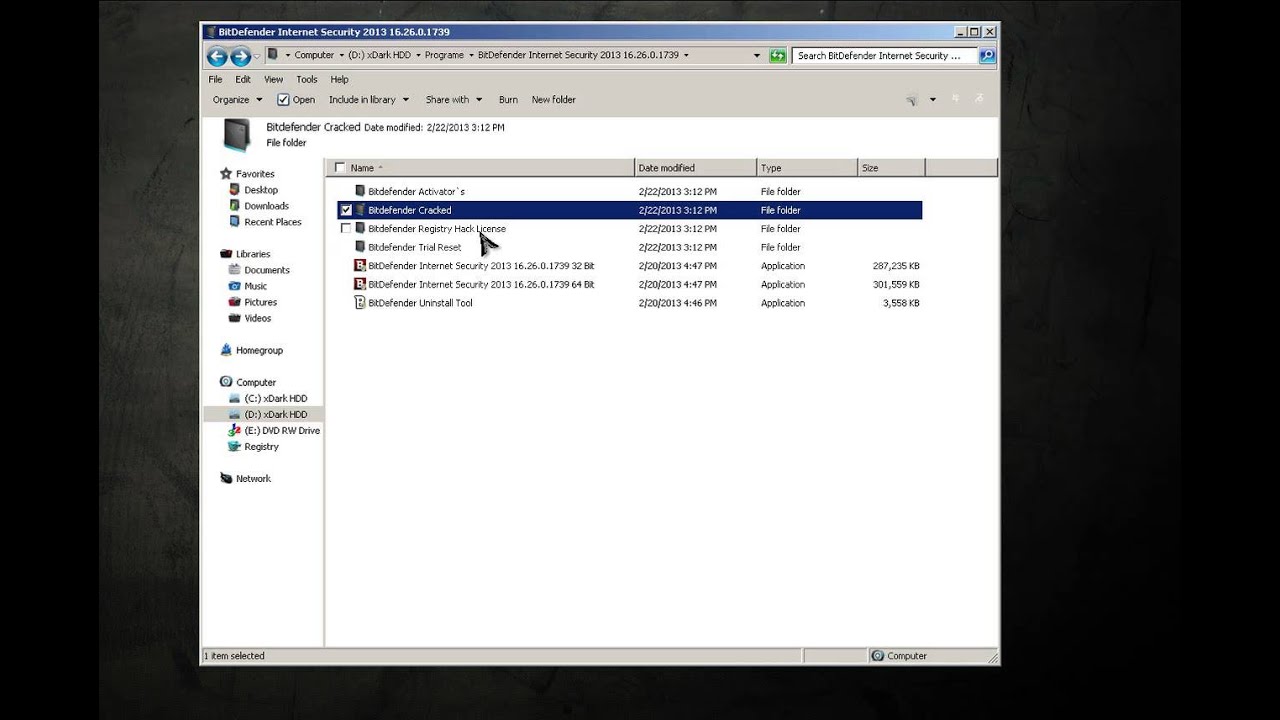Click the Documents library icon
Viewport: 1280px width, 720px height.
[235, 270]
